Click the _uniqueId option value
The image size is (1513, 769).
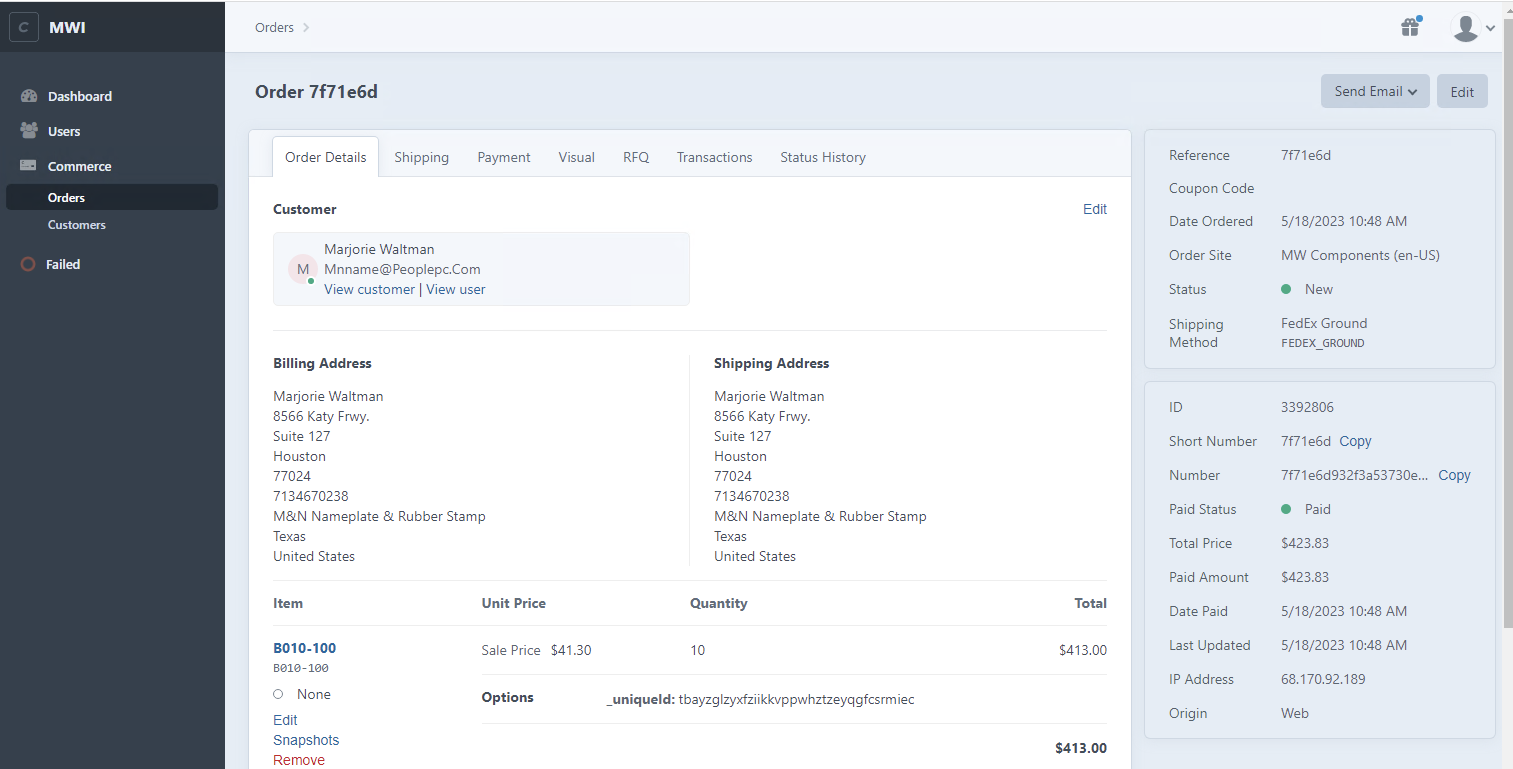(796, 699)
